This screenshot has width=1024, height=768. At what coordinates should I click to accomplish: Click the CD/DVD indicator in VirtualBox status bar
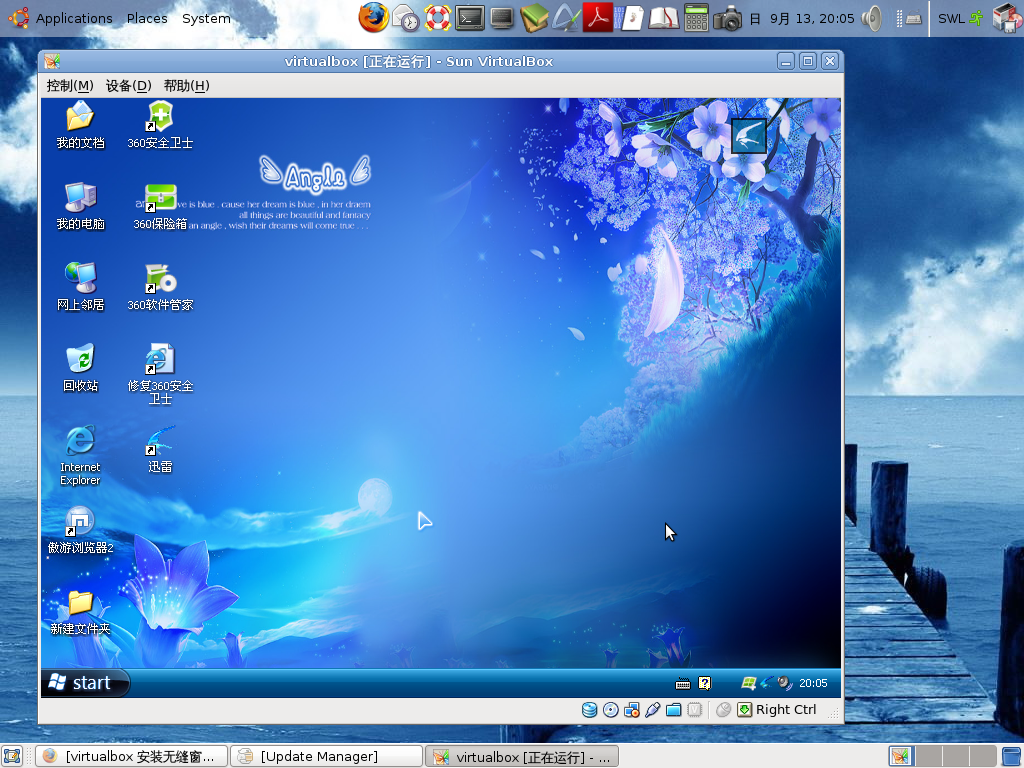pyautogui.click(x=611, y=710)
